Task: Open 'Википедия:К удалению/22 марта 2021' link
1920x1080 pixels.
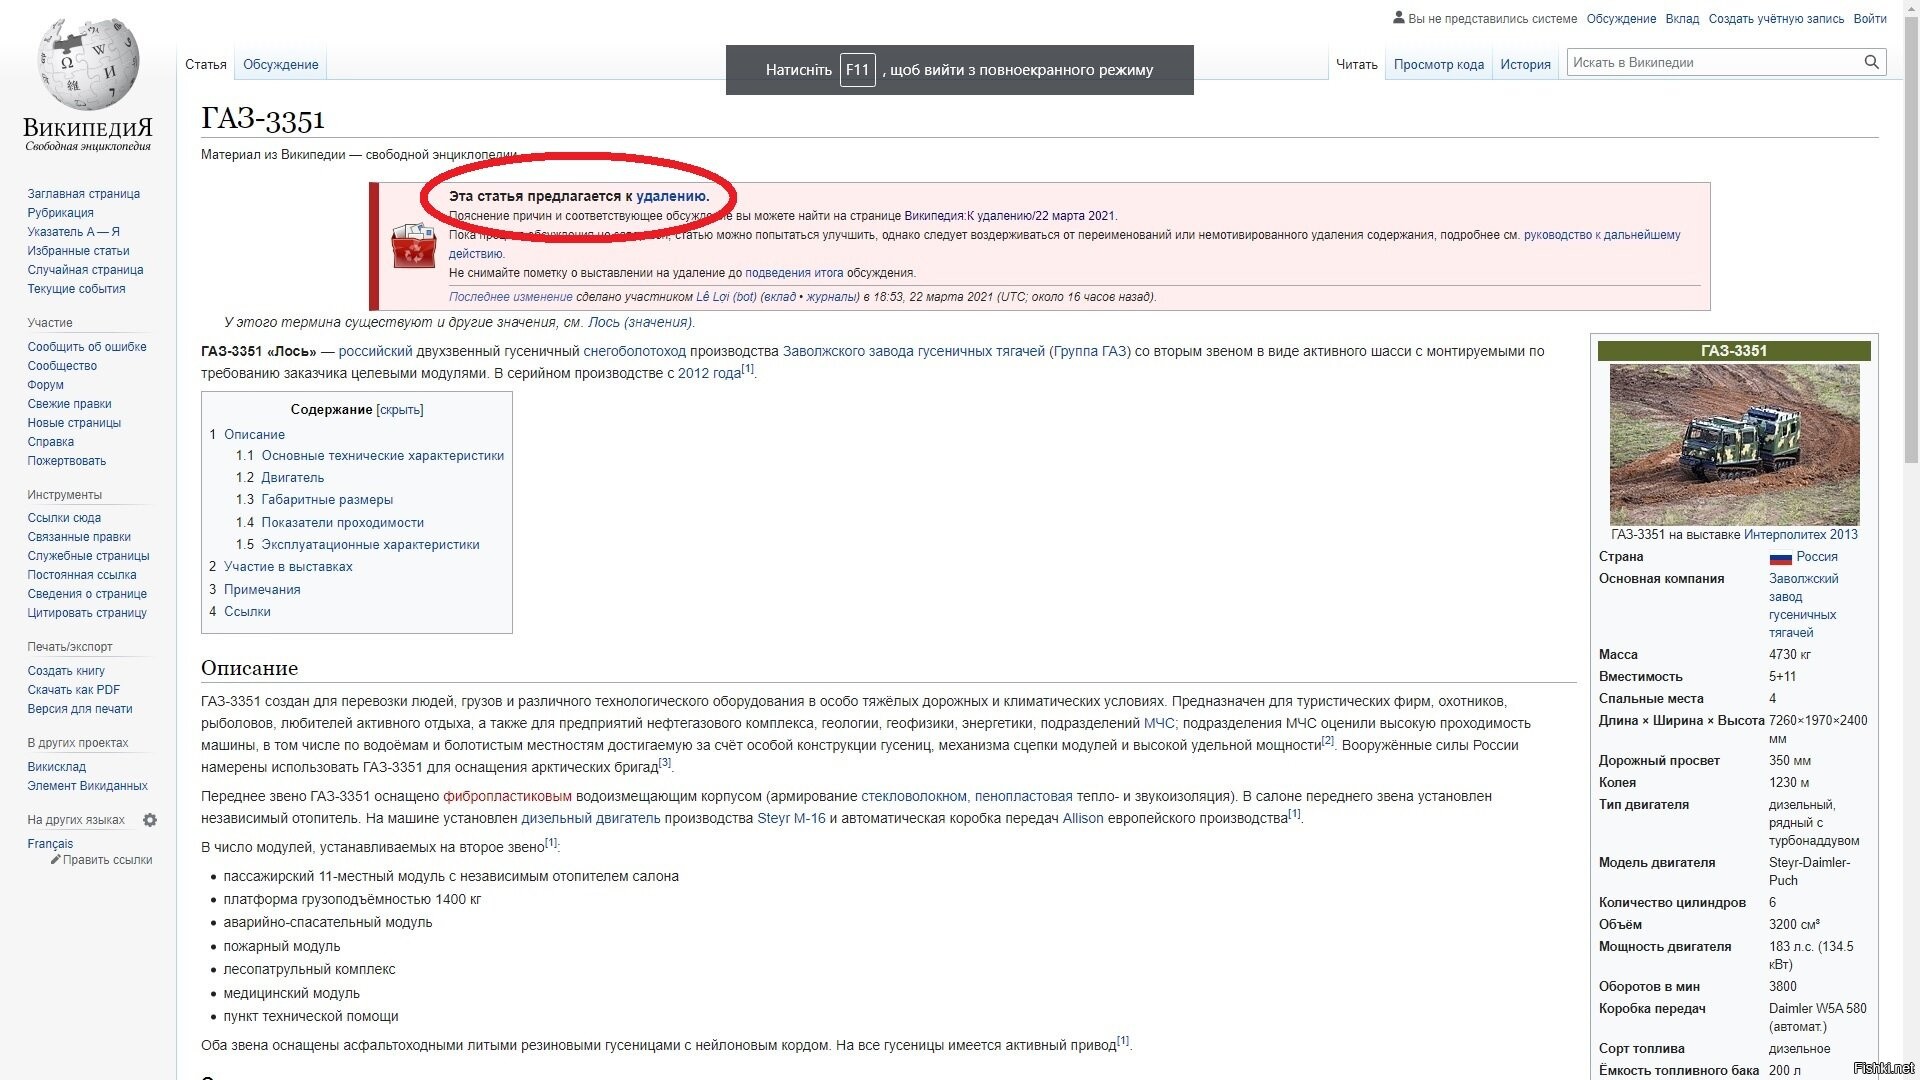Action: [1009, 216]
